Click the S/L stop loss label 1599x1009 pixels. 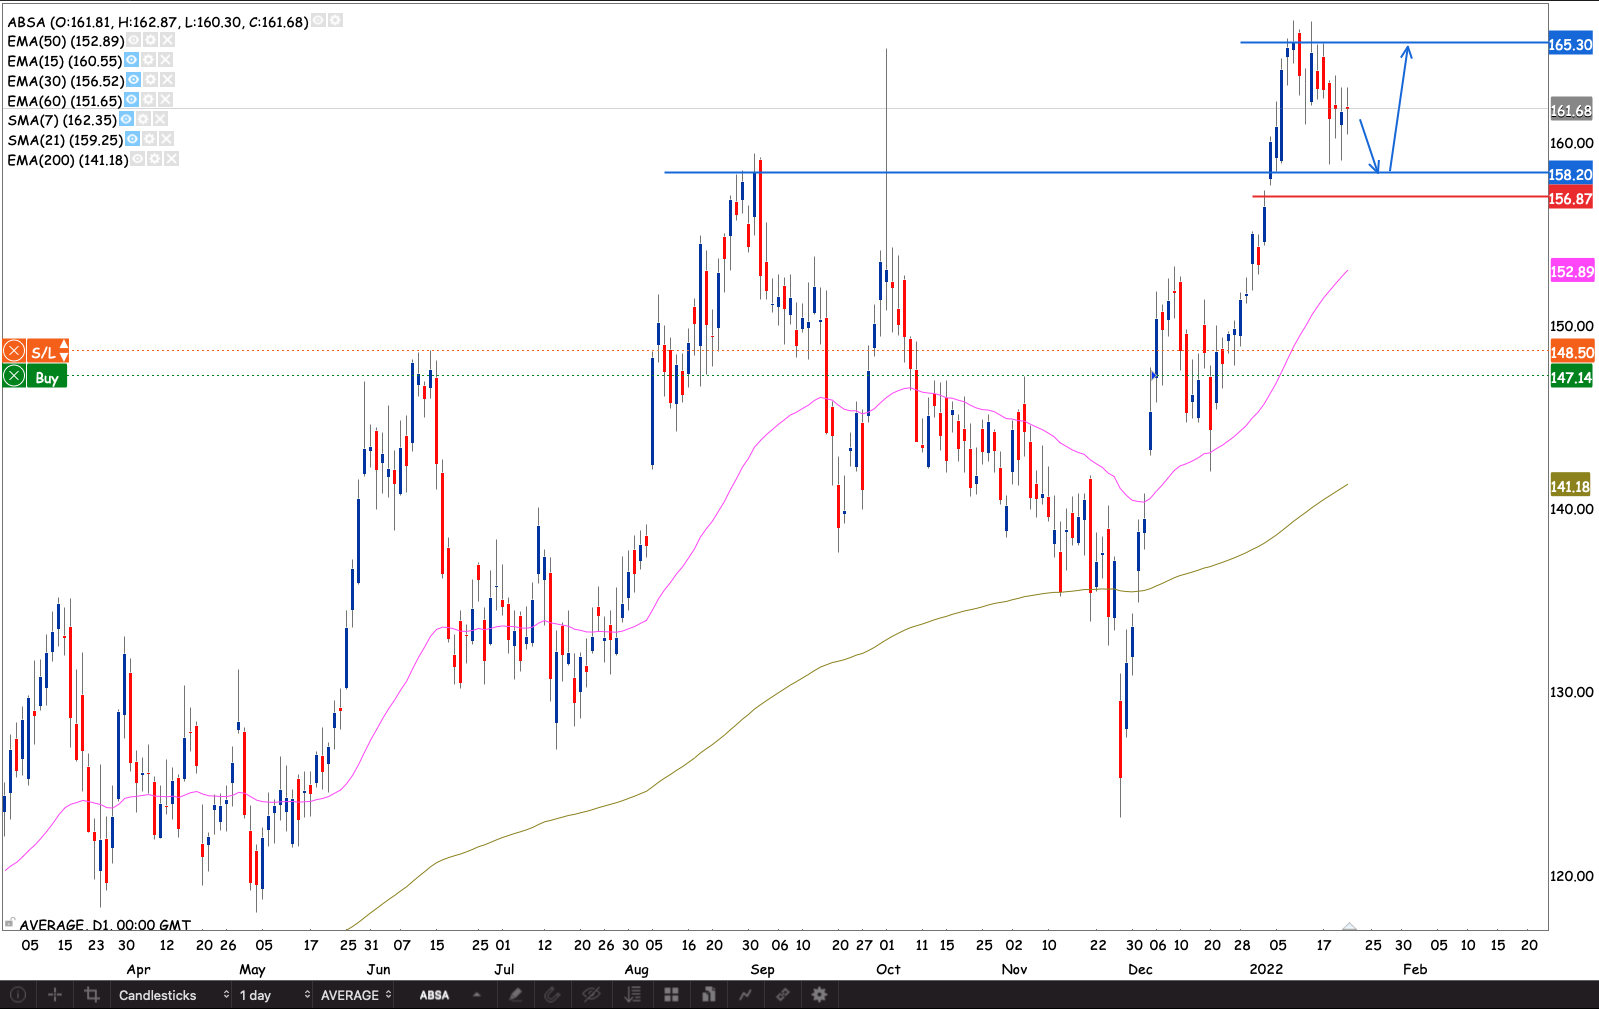(46, 352)
